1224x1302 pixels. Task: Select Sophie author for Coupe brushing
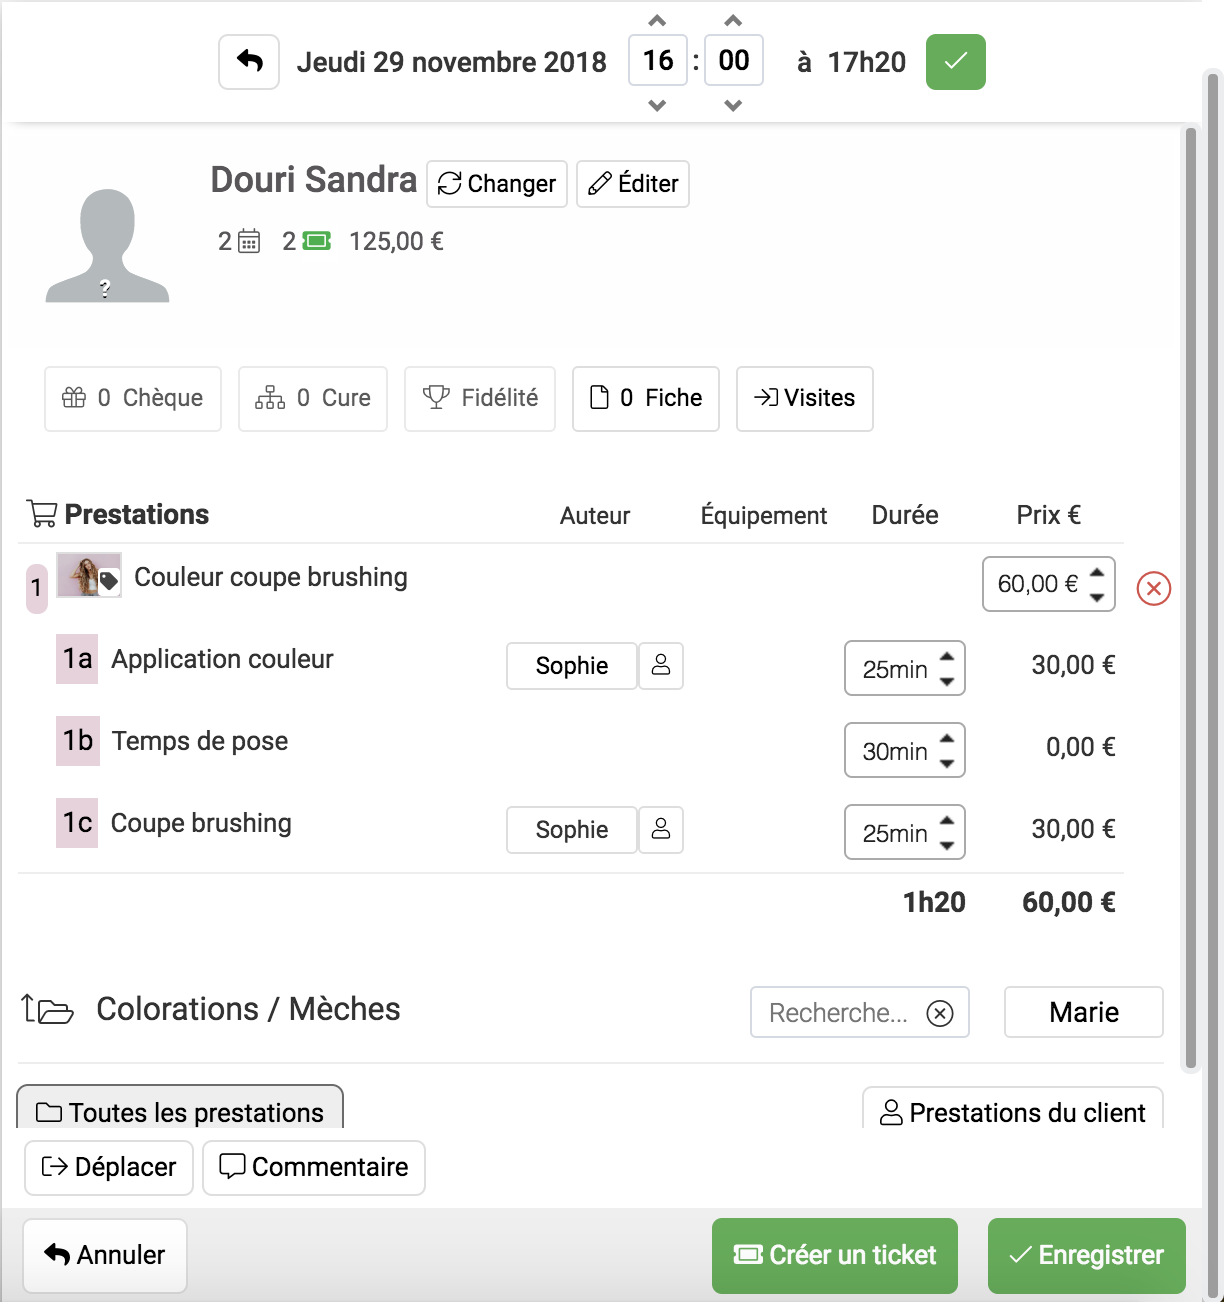click(572, 830)
